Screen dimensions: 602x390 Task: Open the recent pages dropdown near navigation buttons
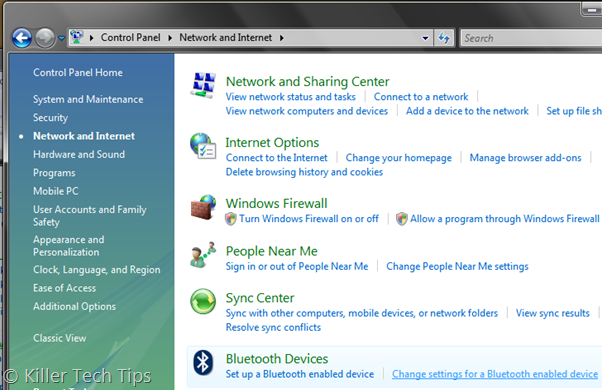pyautogui.click(x=61, y=38)
